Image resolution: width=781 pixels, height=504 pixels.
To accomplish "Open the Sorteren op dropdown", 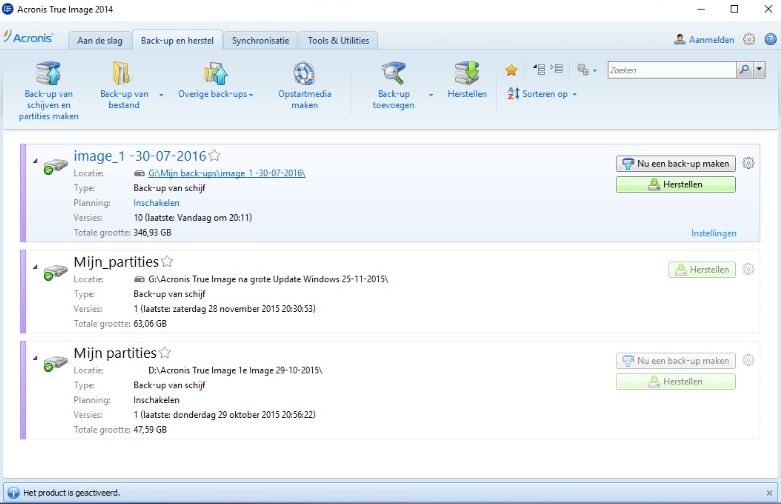I will click(x=542, y=94).
